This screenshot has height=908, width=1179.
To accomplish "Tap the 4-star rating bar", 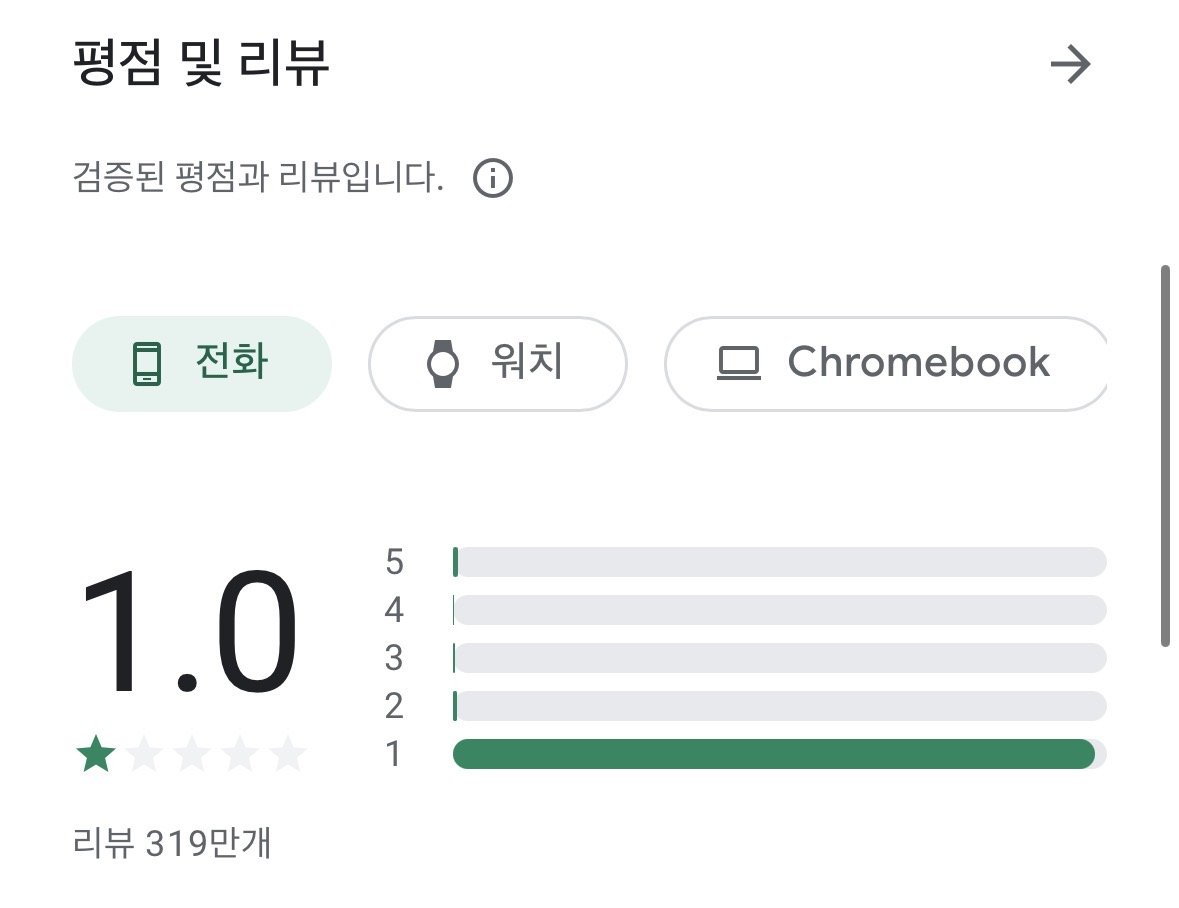I will click(779, 610).
